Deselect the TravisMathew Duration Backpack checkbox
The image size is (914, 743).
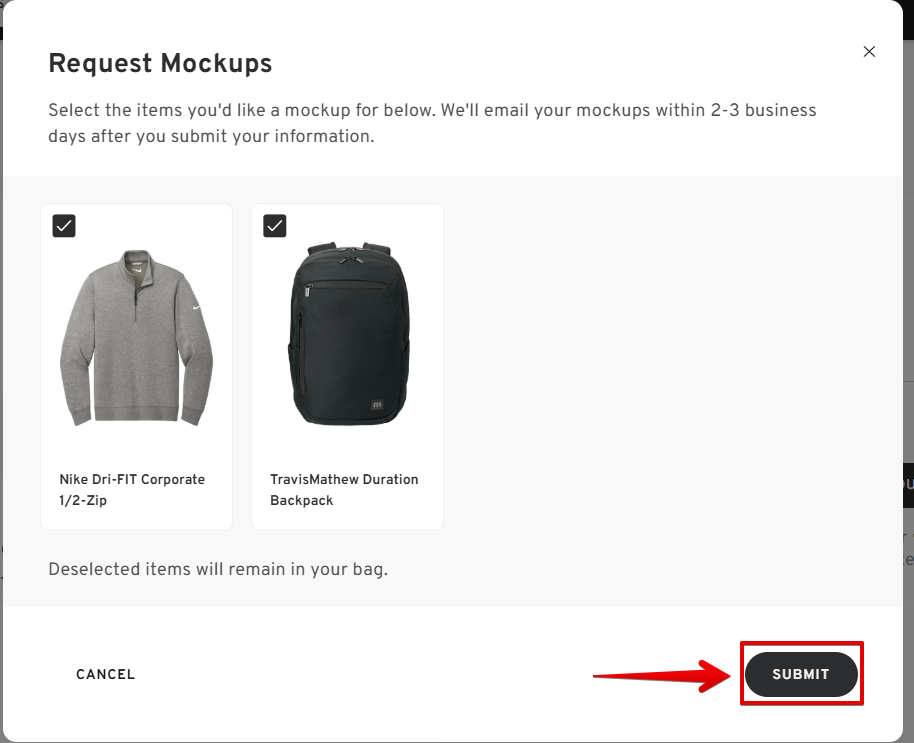tap(275, 226)
